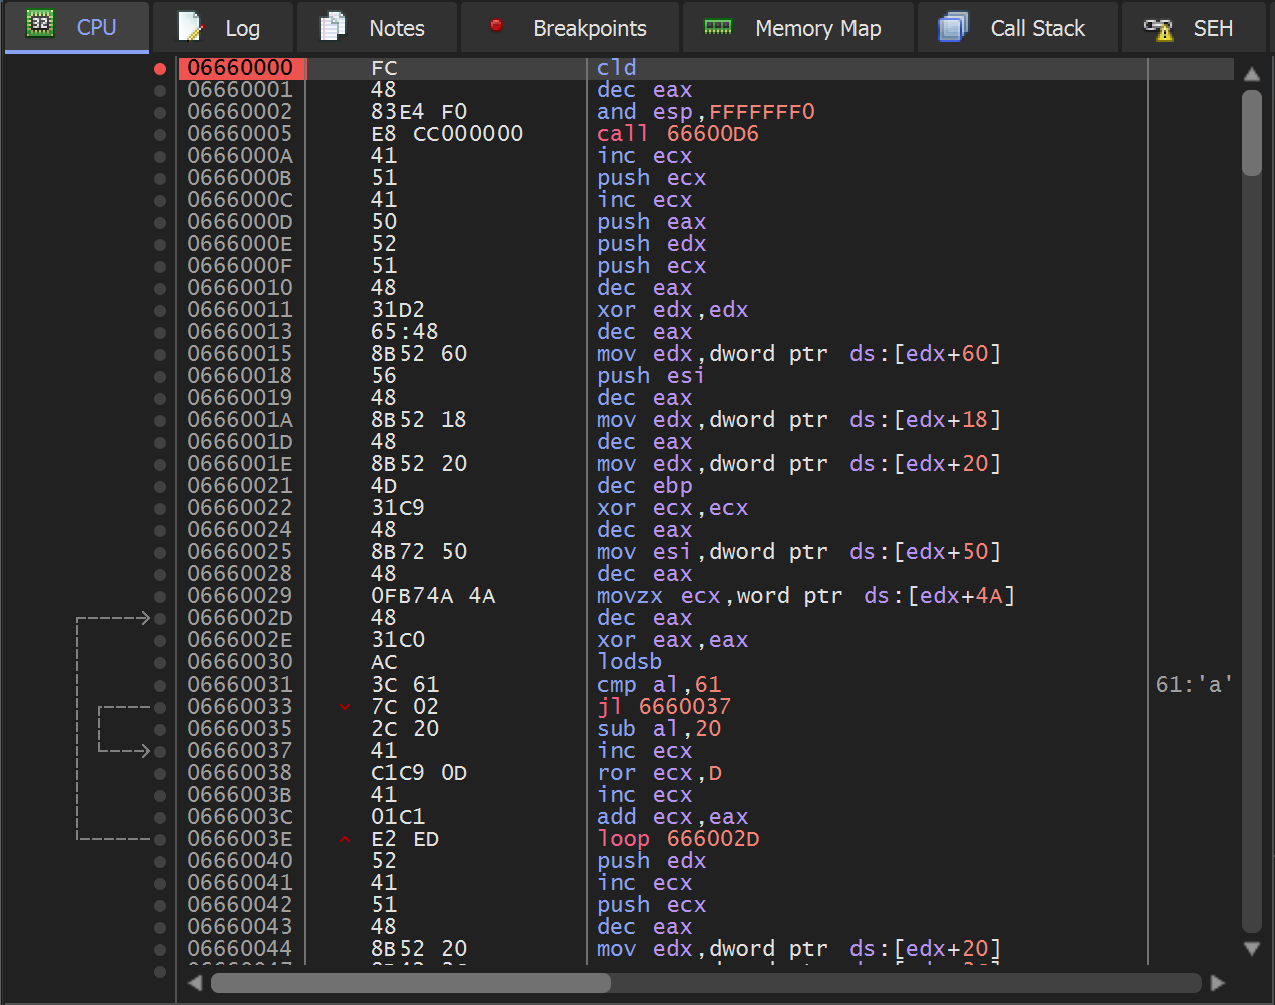This screenshot has height=1005, width=1275.
Task: Click the horizontal scrollbar thumb
Action: [x=410, y=983]
